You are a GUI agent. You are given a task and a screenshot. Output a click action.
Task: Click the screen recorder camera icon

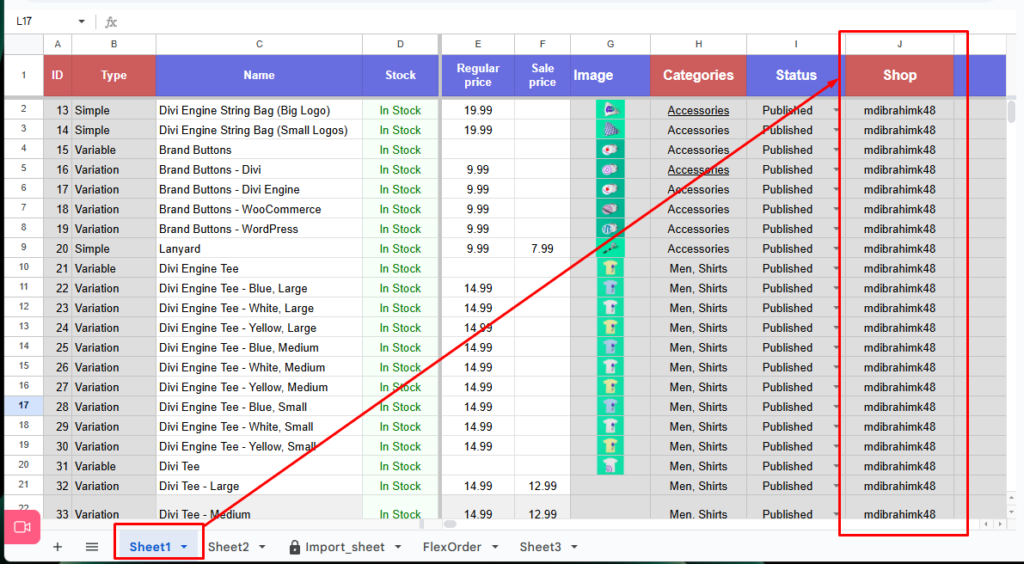tap(22, 527)
